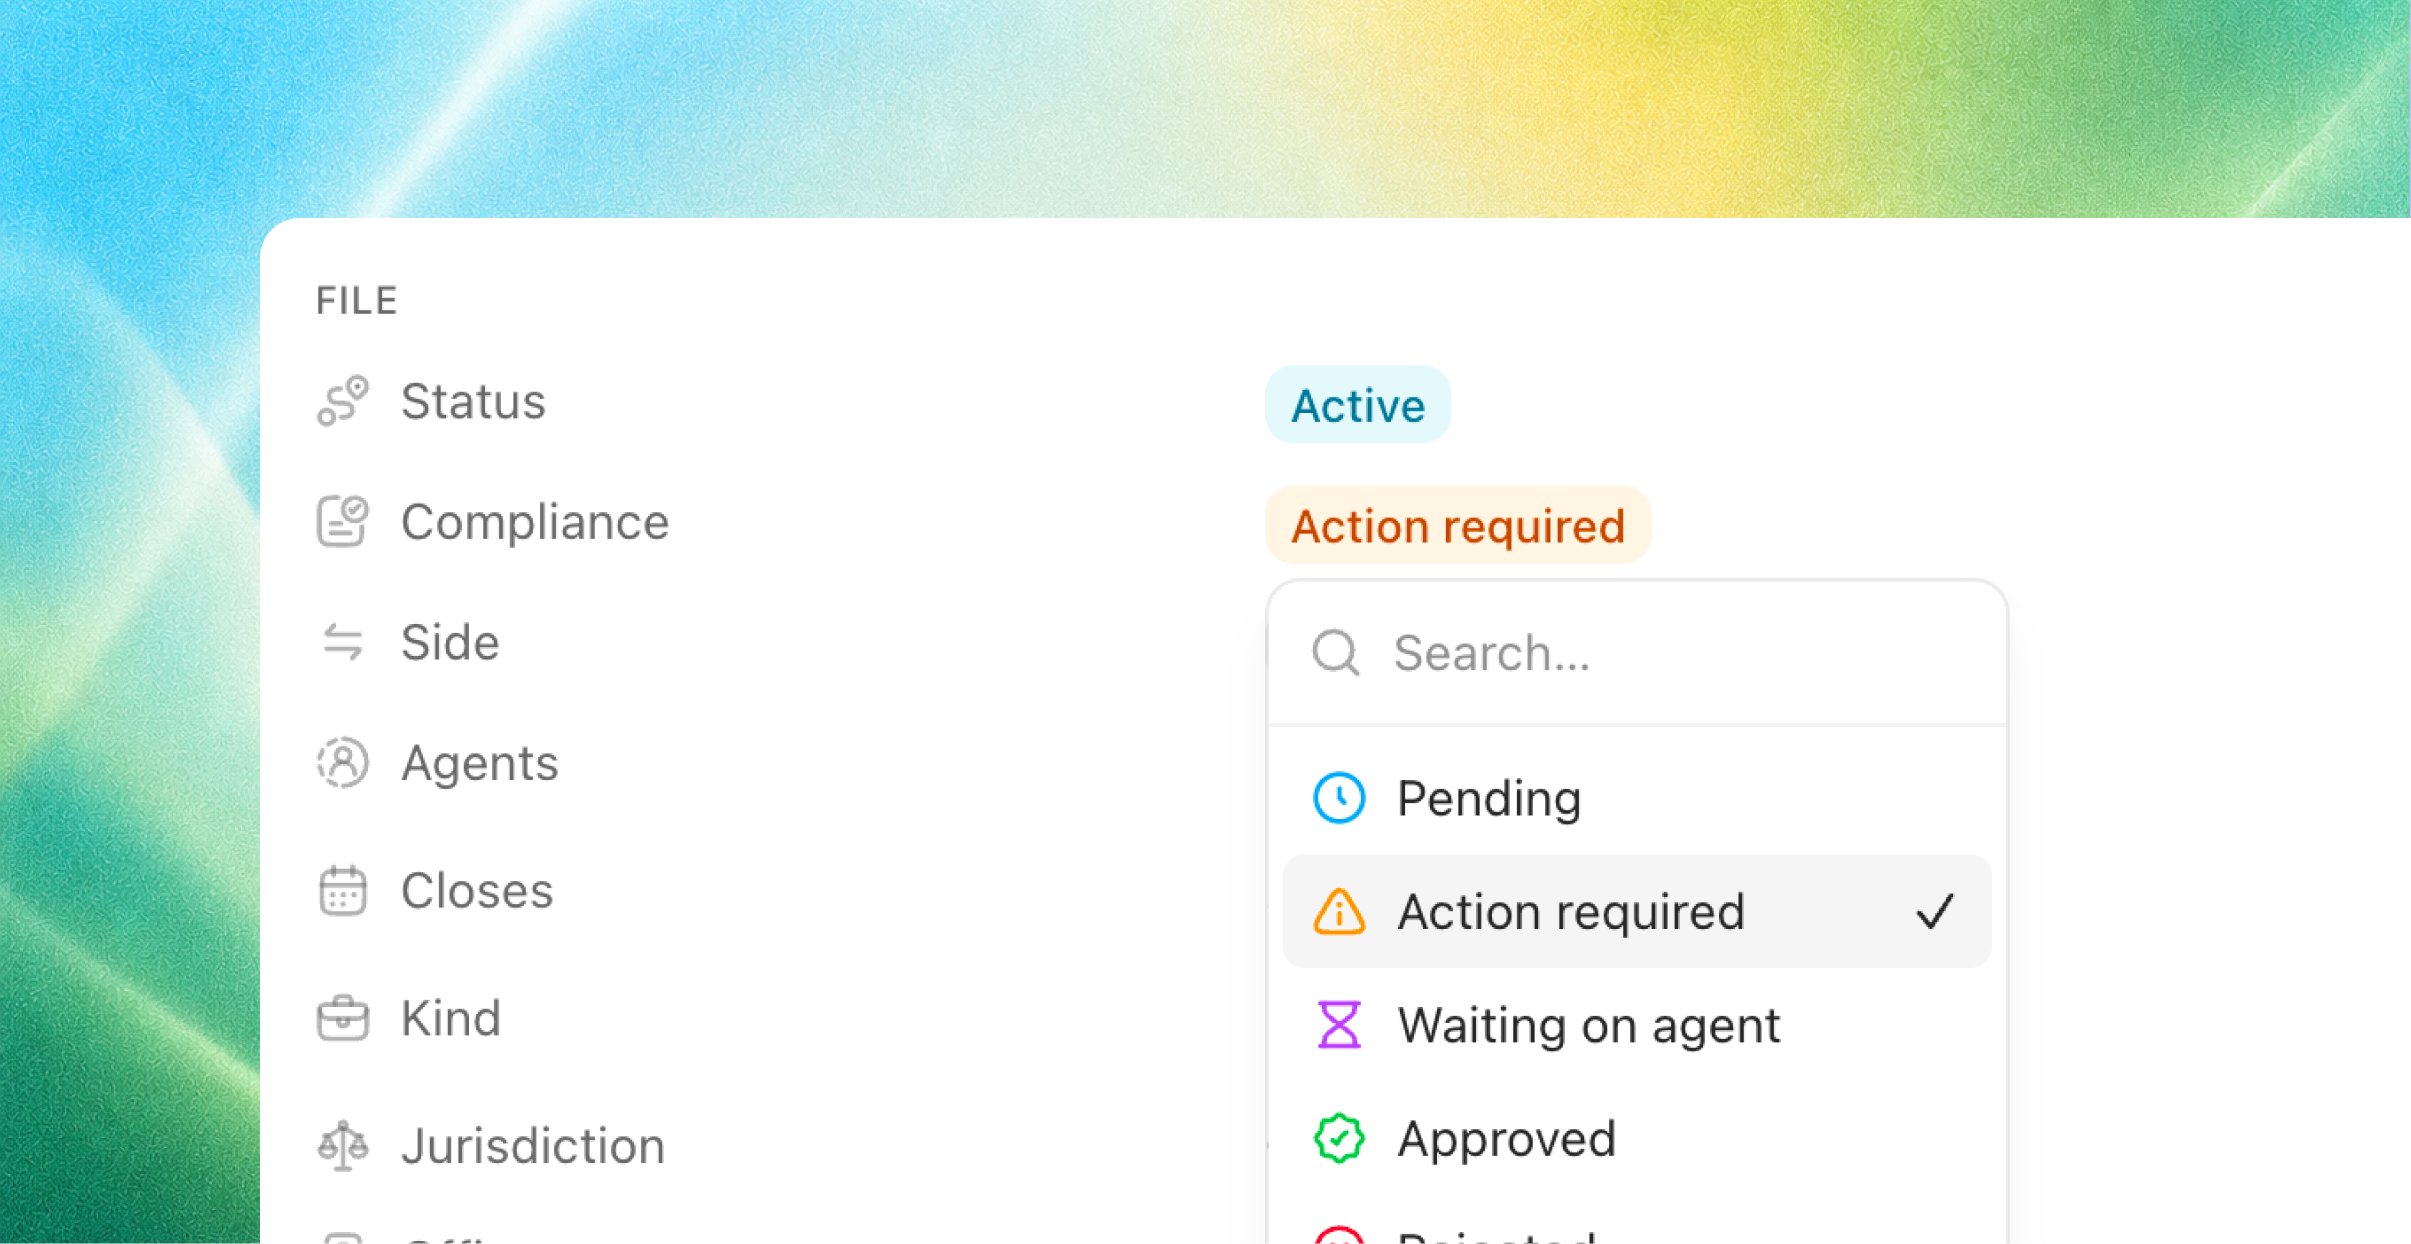2411x1244 pixels.
Task: Focus the Search... input field
Action: click(1637, 653)
